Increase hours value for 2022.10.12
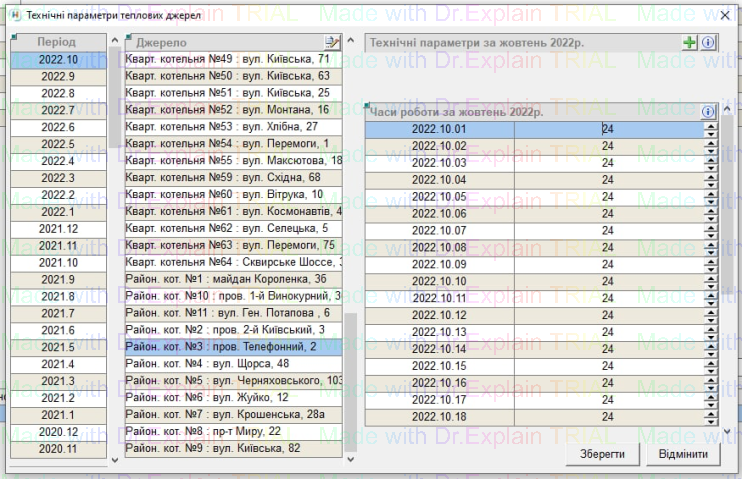 pyautogui.click(x=711, y=312)
